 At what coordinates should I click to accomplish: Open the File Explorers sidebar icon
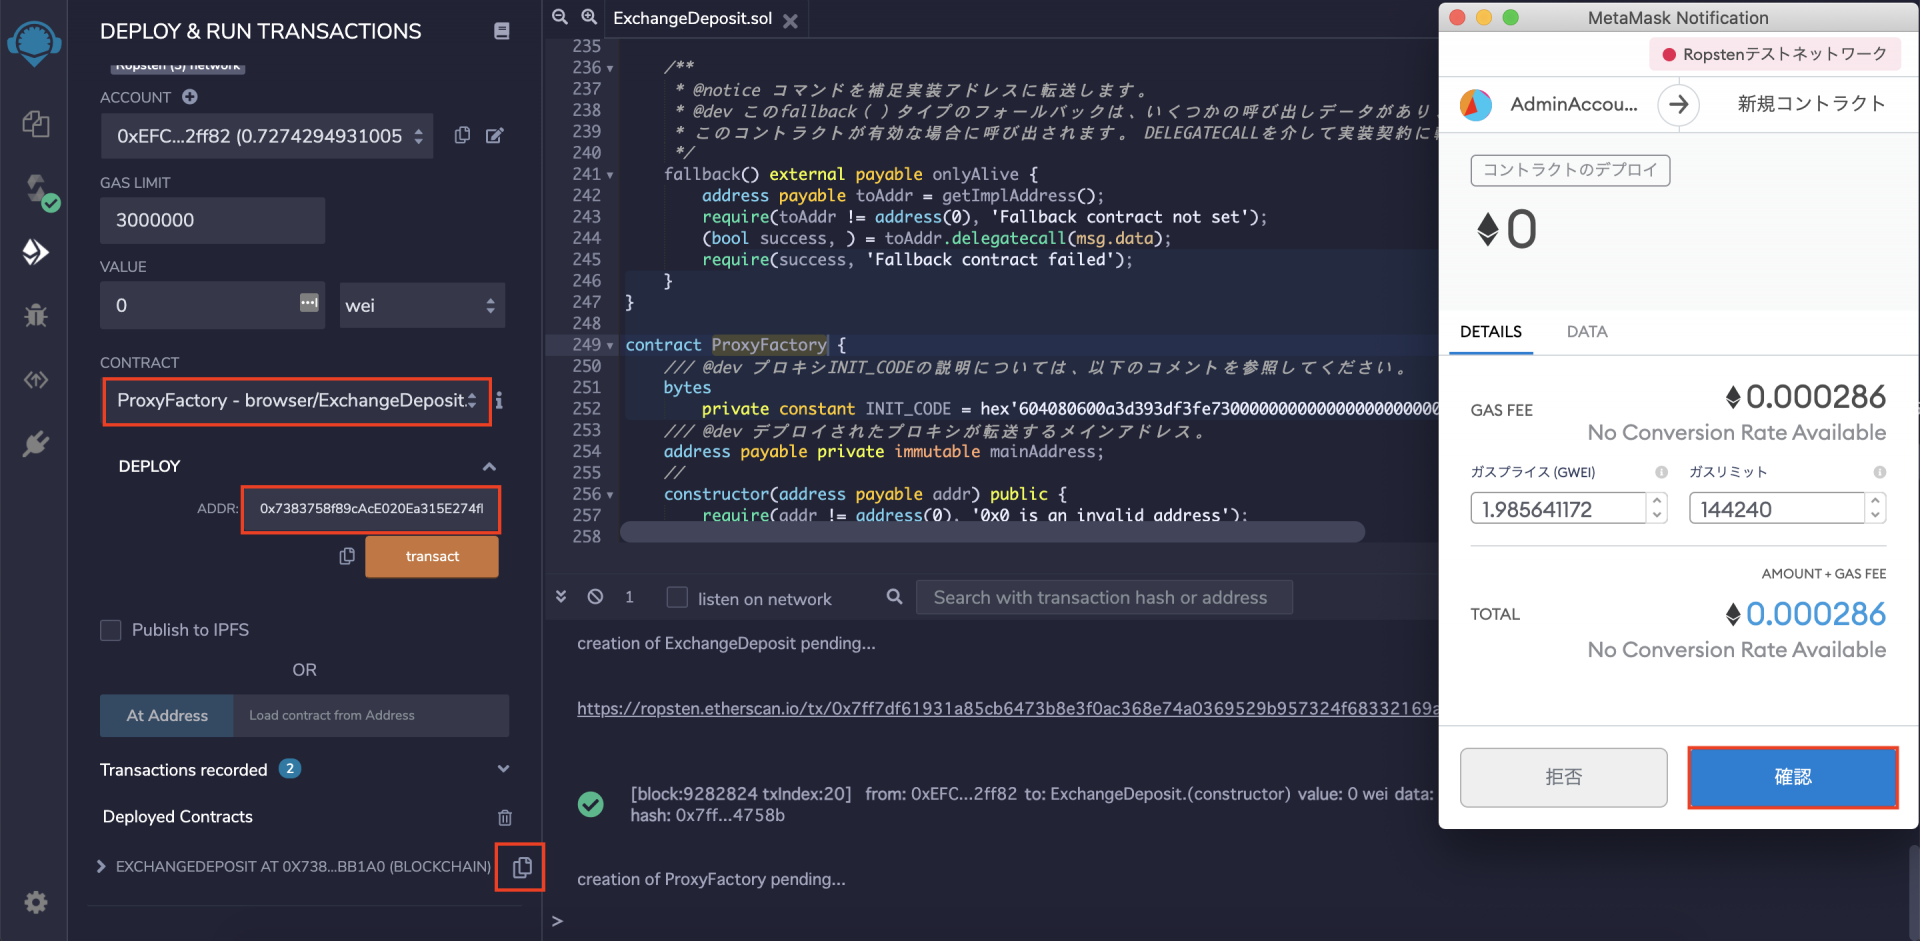(x=36, y=124)
